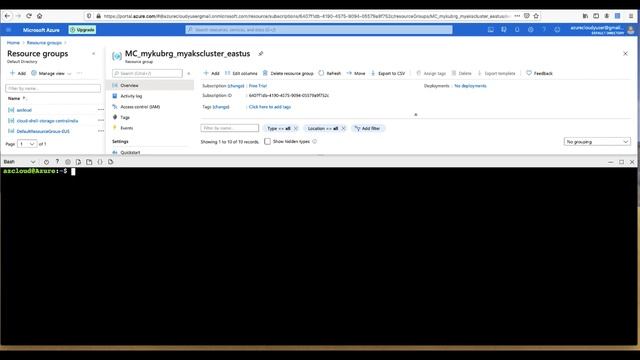Toggle Show hidden types checkbox
Image resolution: width=640 pixels, height=360 pixels.
[267, 142]
